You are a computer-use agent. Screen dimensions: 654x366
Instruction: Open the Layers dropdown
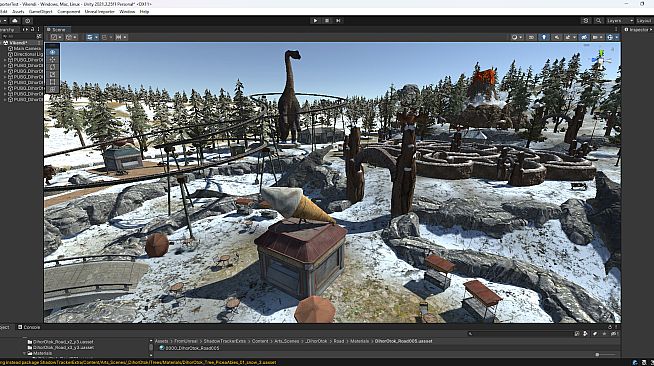point(620,20)
